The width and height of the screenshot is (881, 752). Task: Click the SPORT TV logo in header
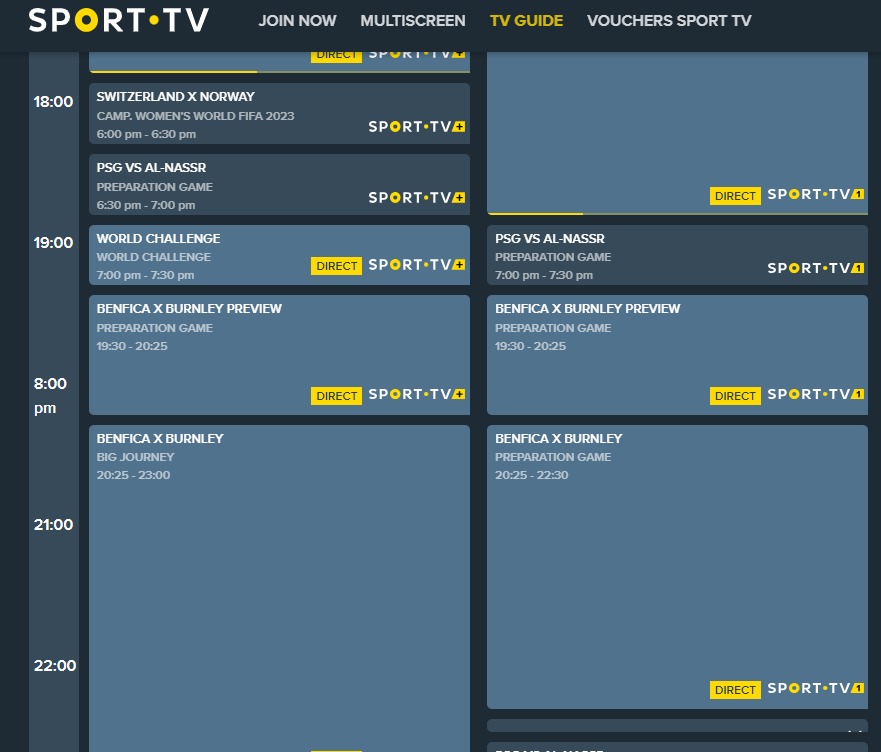(x=118, y=20)
